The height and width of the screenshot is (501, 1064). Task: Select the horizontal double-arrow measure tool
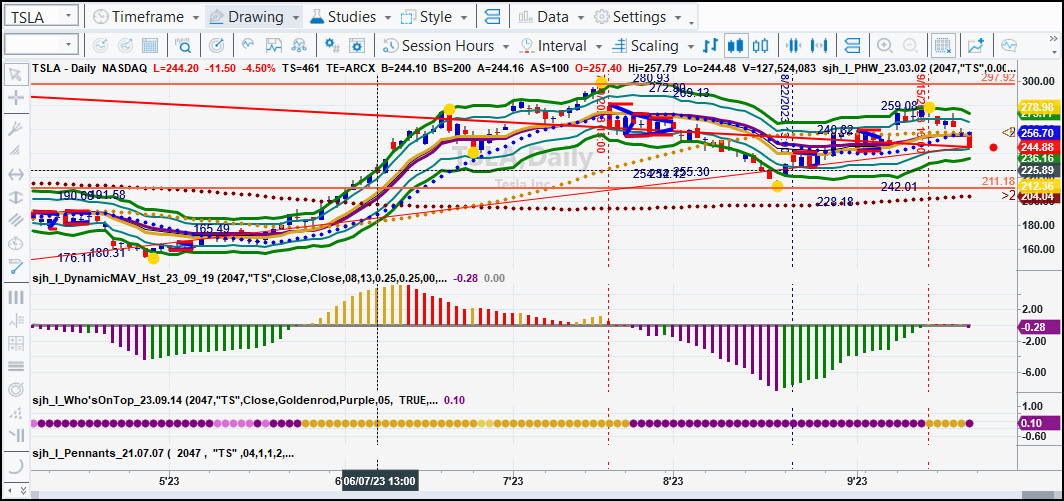tap(16, 174)
